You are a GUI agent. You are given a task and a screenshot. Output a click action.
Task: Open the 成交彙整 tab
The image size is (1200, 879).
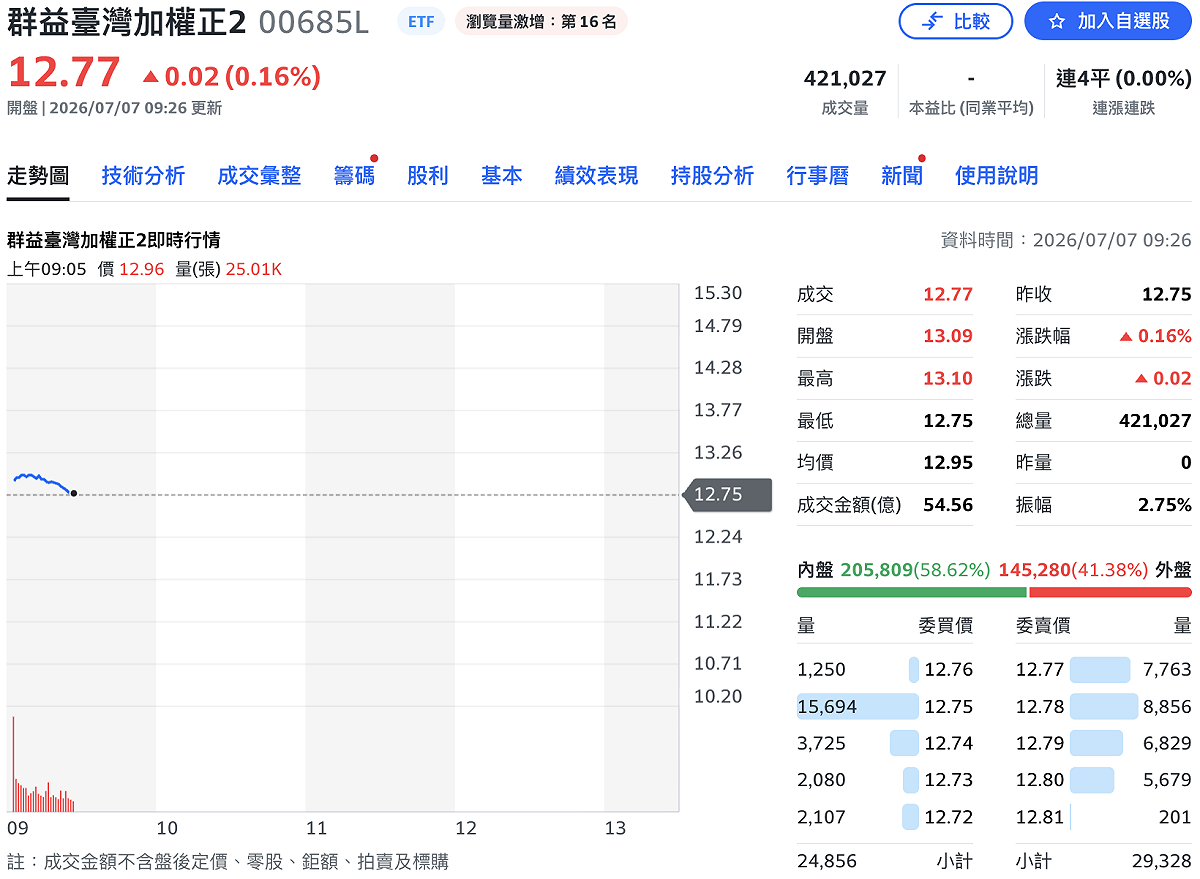(x=259, y=176)
